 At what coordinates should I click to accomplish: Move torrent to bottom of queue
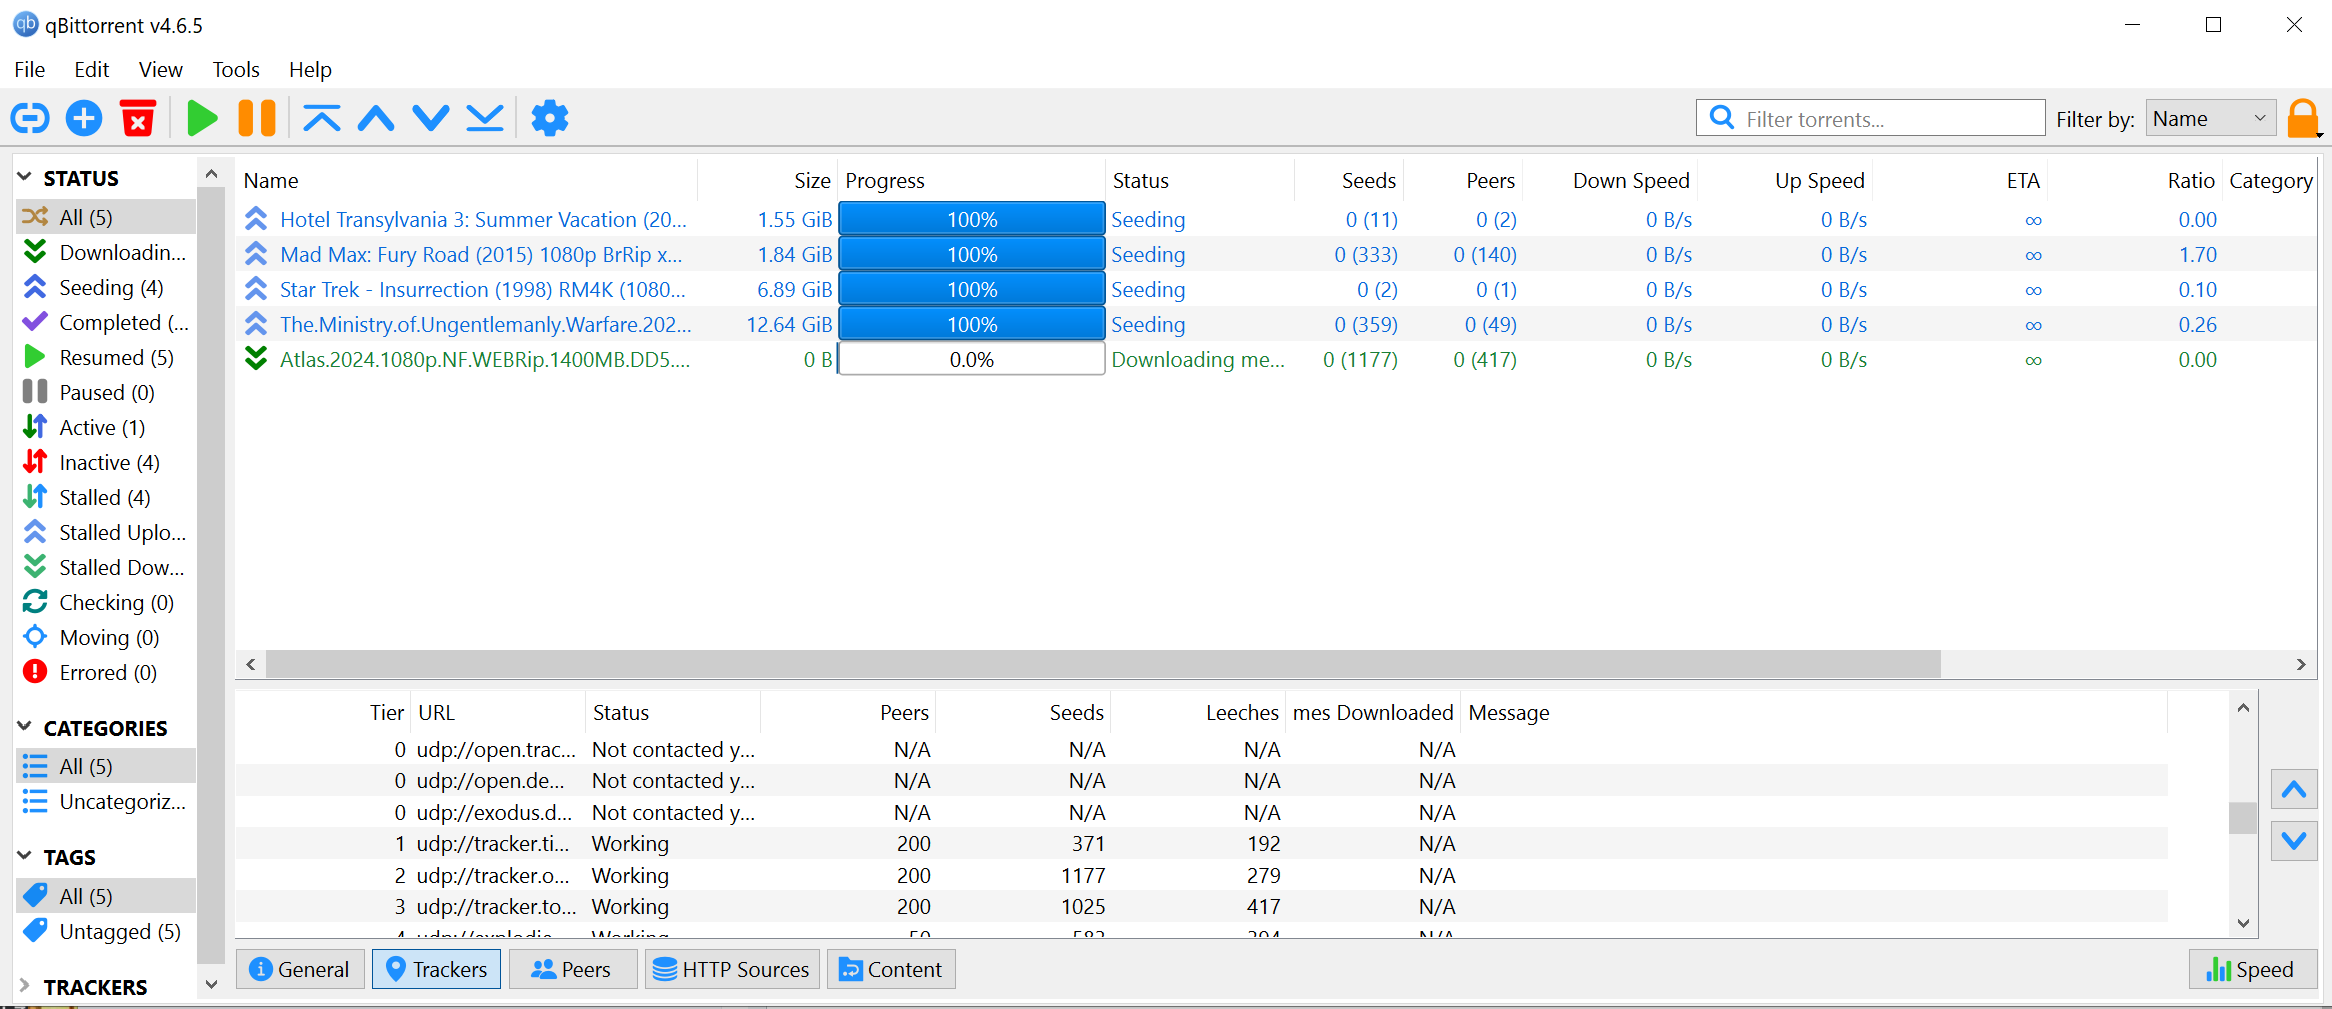pyautogui.click(x=485, y=118)
